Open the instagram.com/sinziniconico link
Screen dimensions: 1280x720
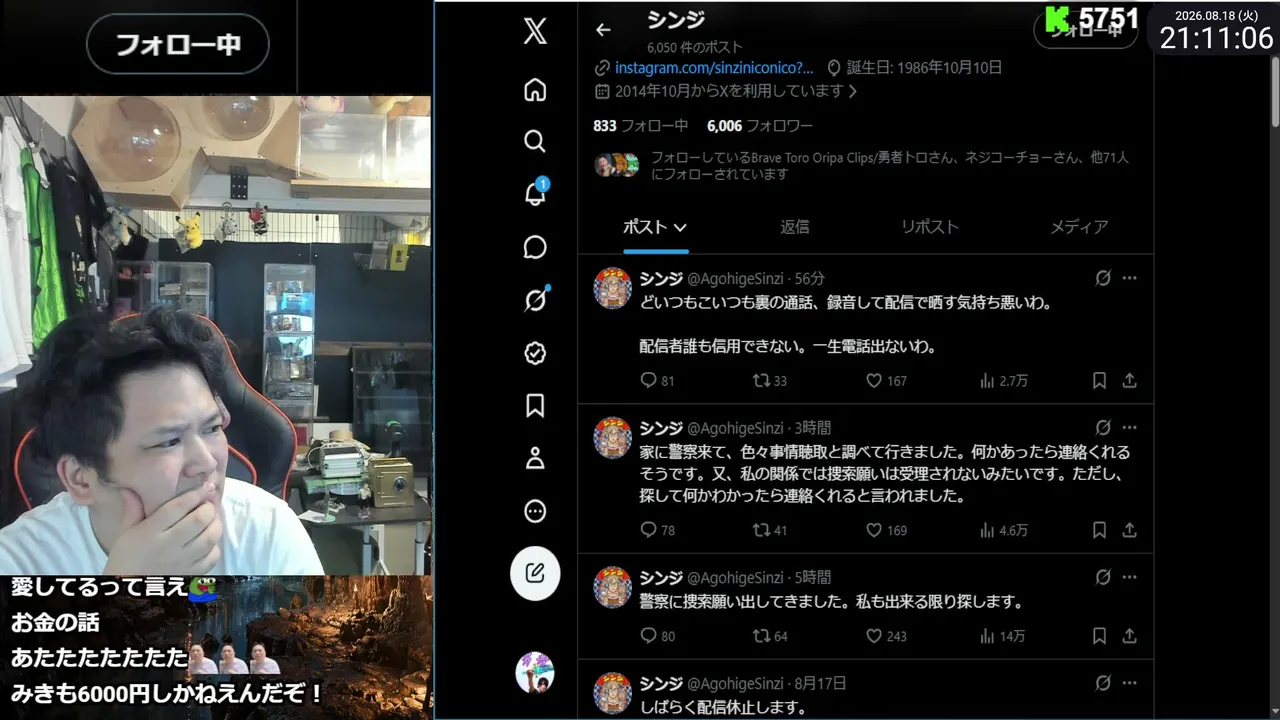714,68
